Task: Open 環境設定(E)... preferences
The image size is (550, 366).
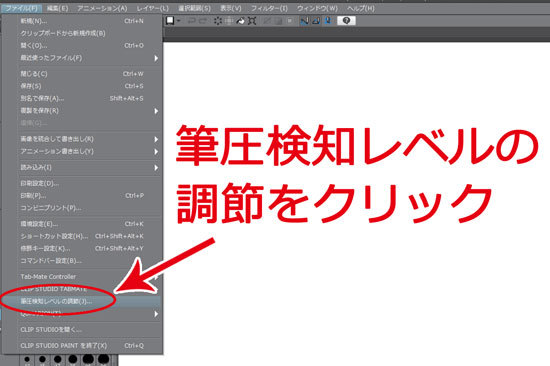Action: (82, 224)
